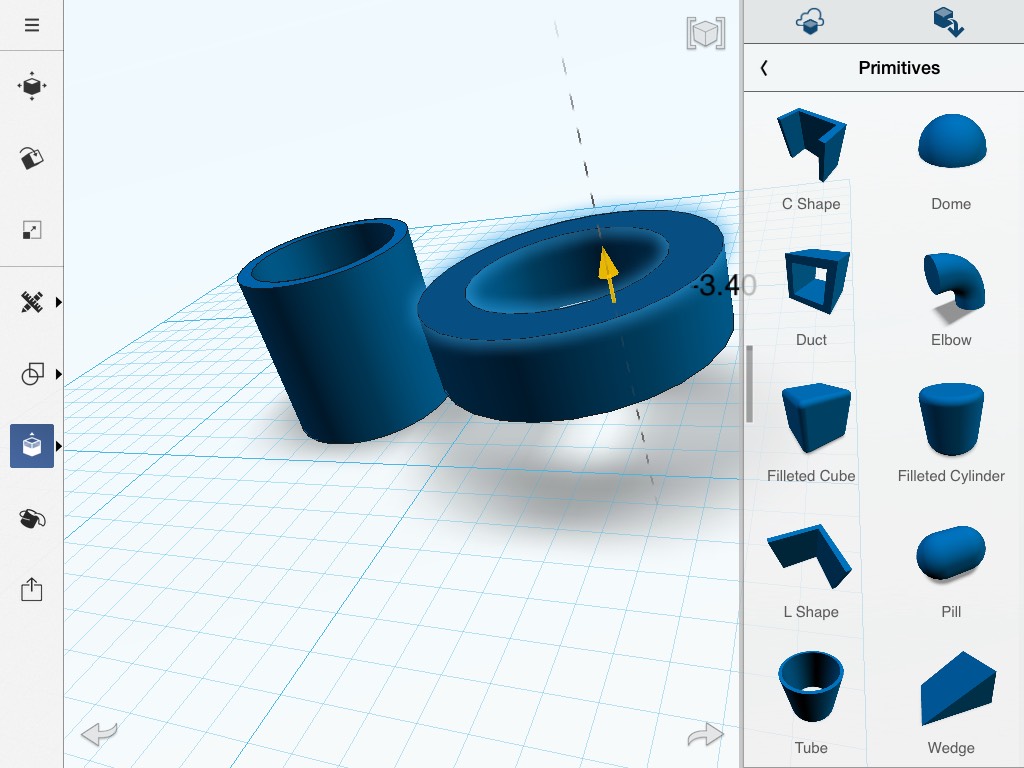Add the Tube primitive
The image size is (1024, 768).
point(810,686)
